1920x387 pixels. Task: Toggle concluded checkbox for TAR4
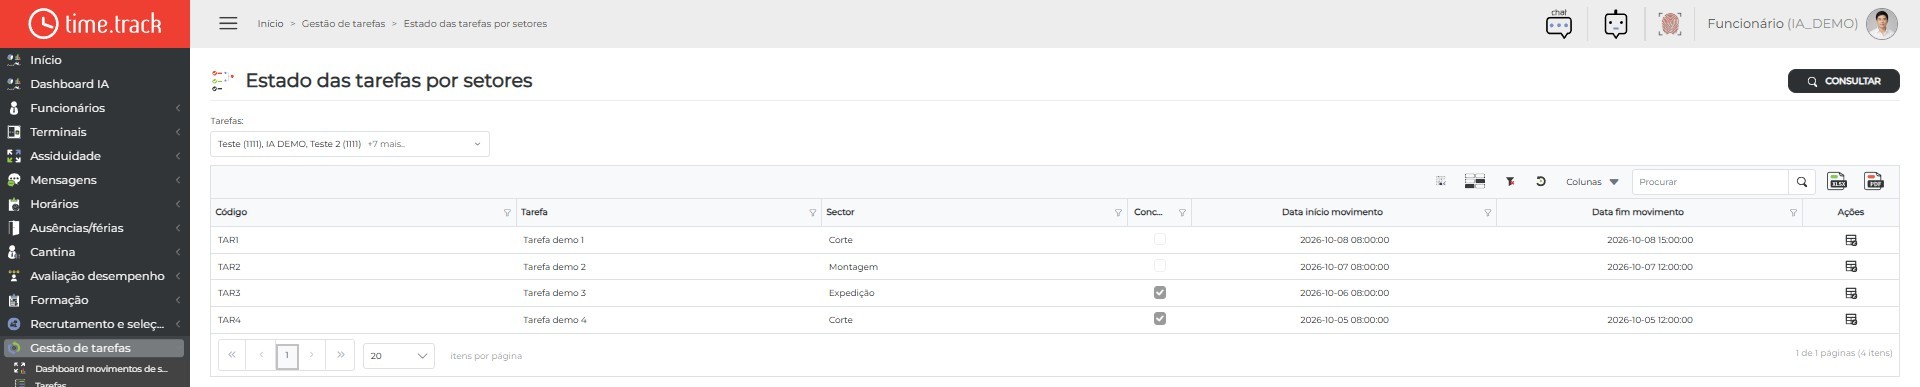(1160, 319)
